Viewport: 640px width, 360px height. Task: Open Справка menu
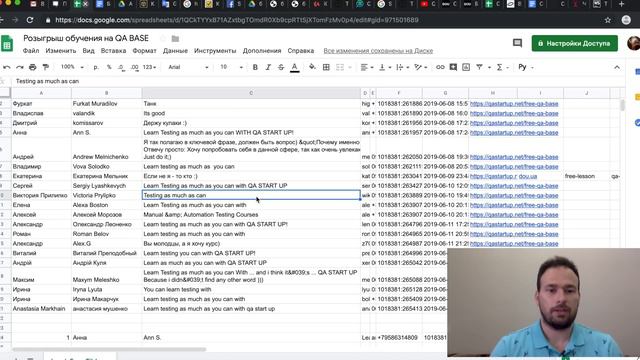[x=301, y=51]
